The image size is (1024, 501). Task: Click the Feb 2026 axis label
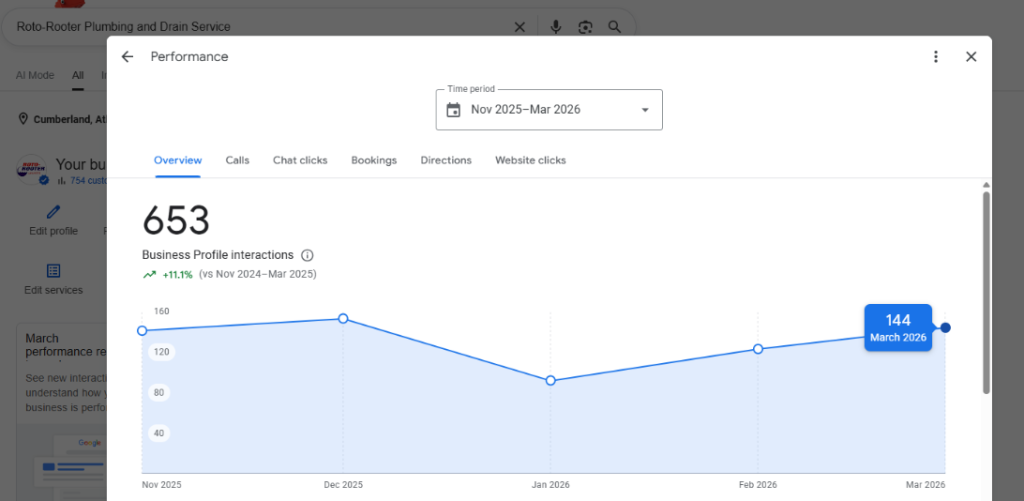(758, 485)
